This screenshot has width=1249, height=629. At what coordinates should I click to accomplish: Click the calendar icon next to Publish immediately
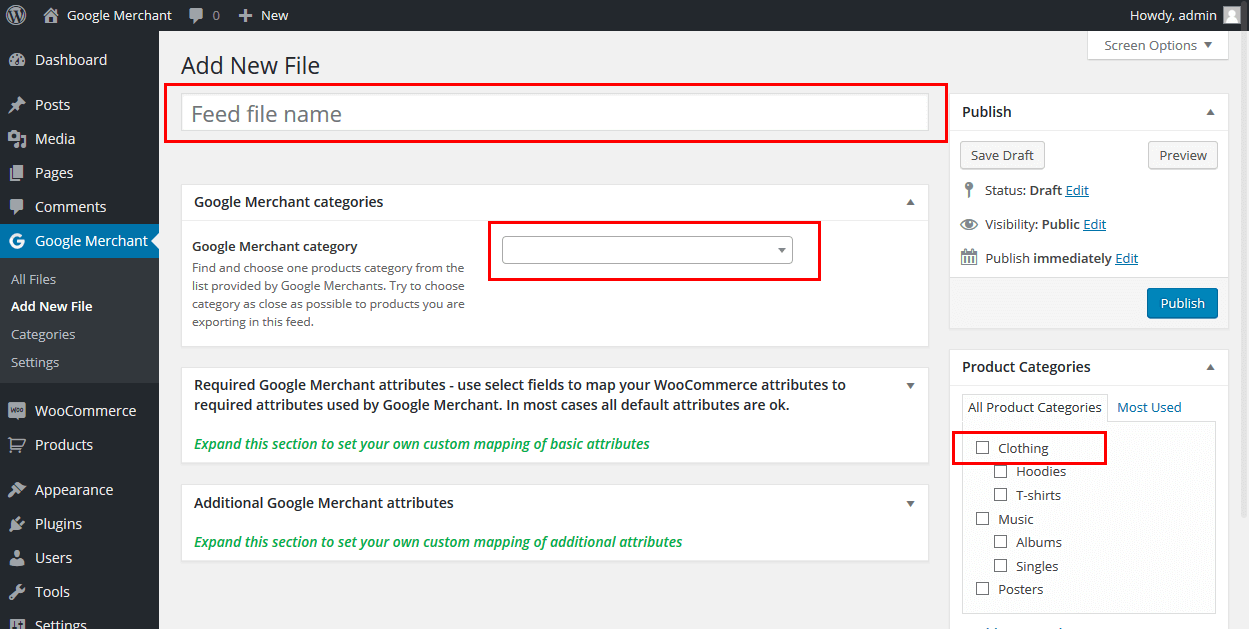(968, 258)
